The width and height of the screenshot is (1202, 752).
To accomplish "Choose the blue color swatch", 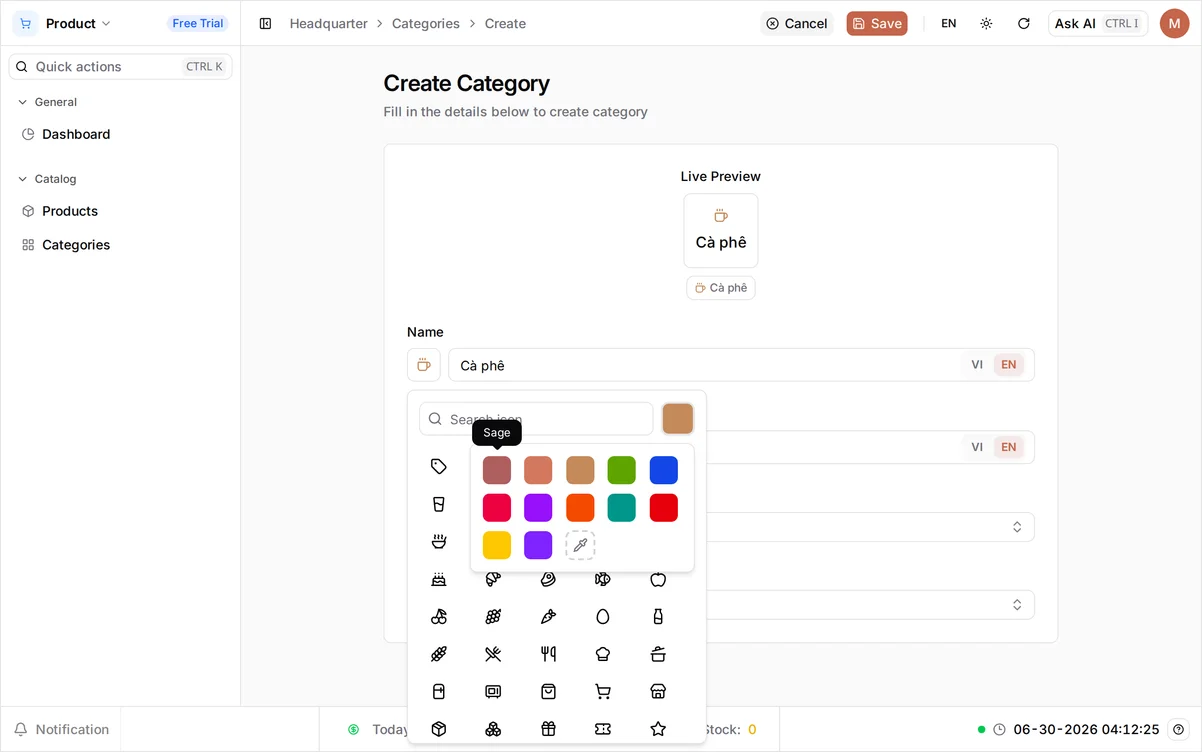I will 664,470.
